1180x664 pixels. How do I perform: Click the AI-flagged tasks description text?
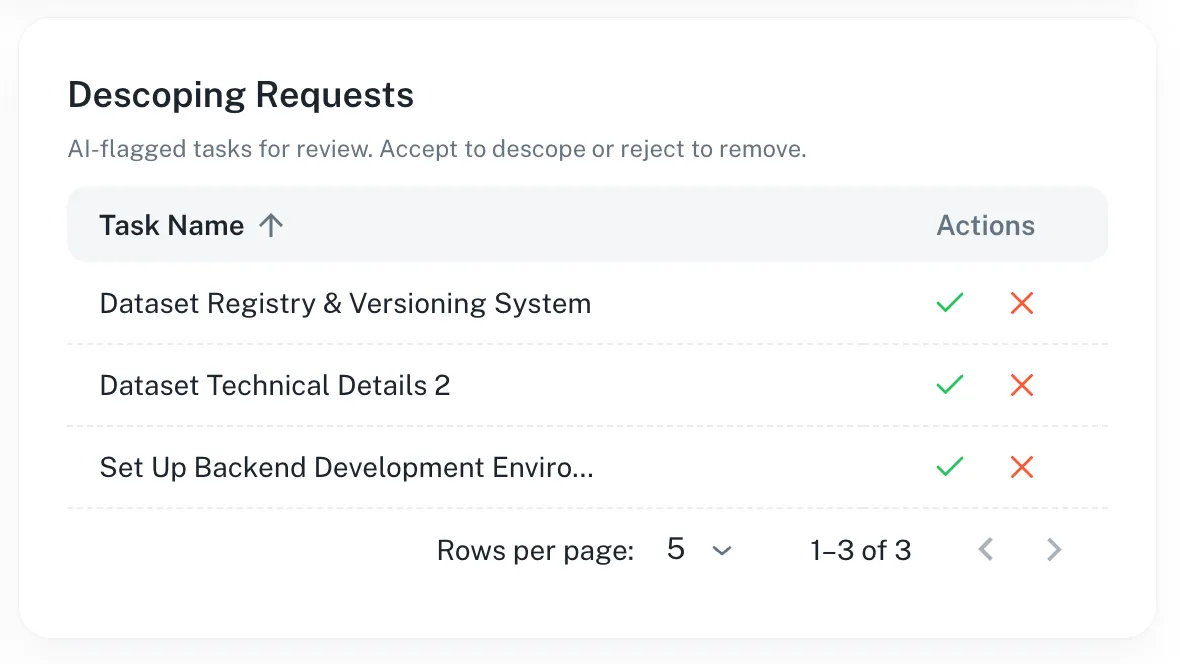[436, 150]
